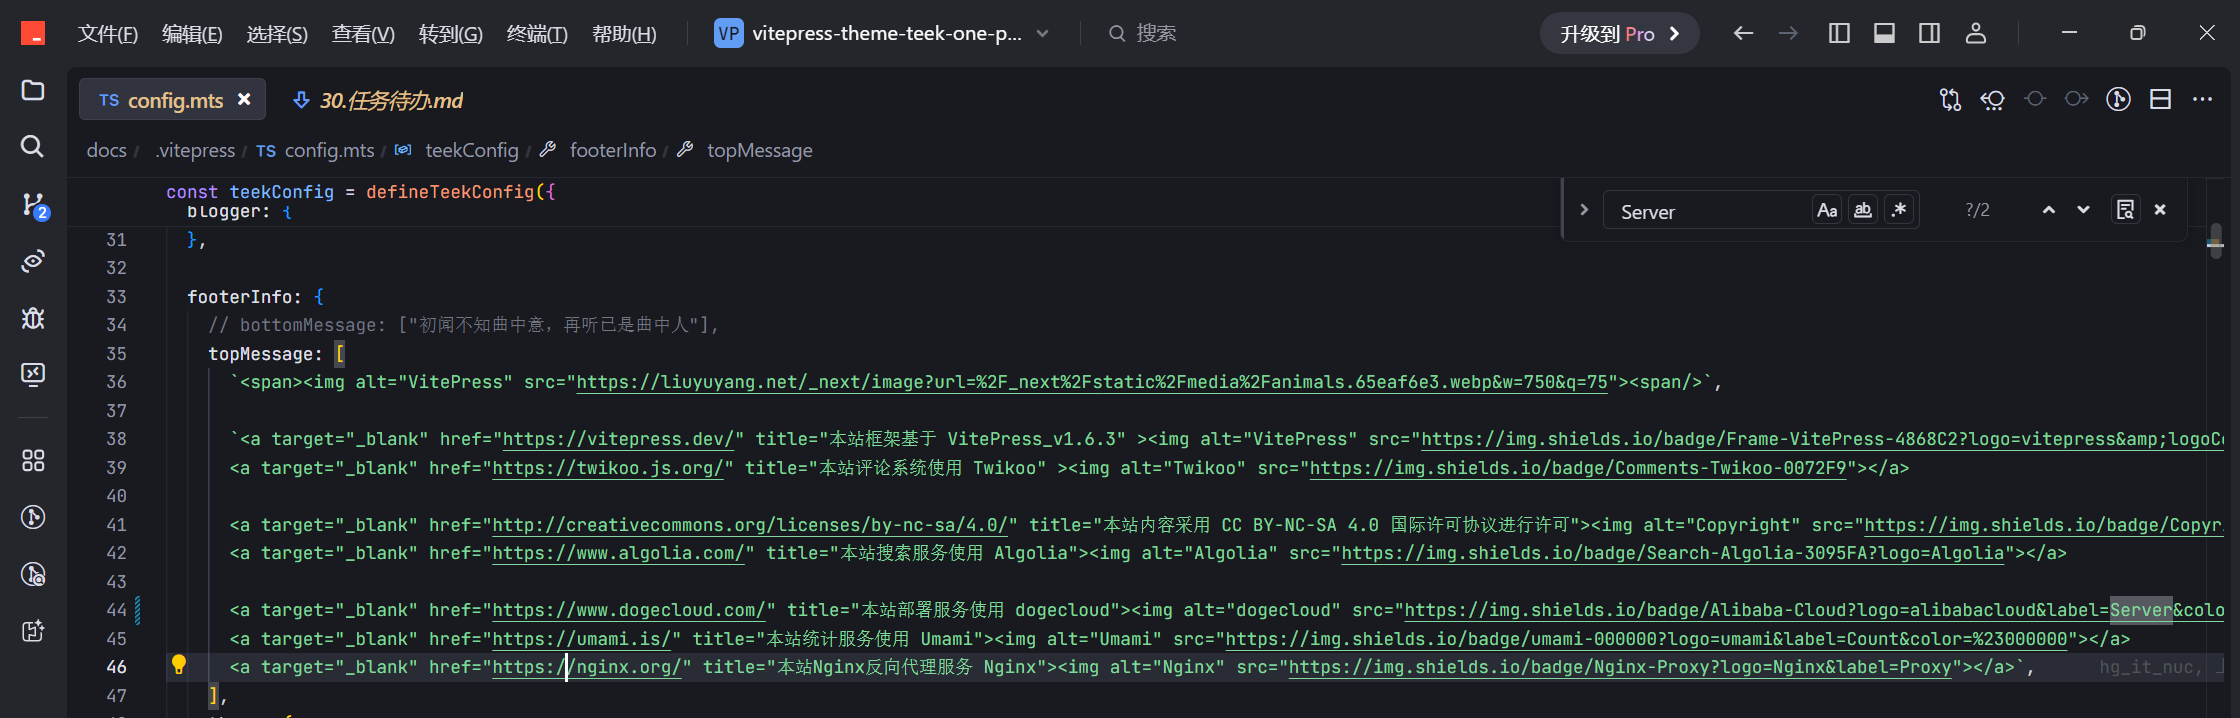Open the AI sparkle panel icon in the sidebar

tap(33, 631)
